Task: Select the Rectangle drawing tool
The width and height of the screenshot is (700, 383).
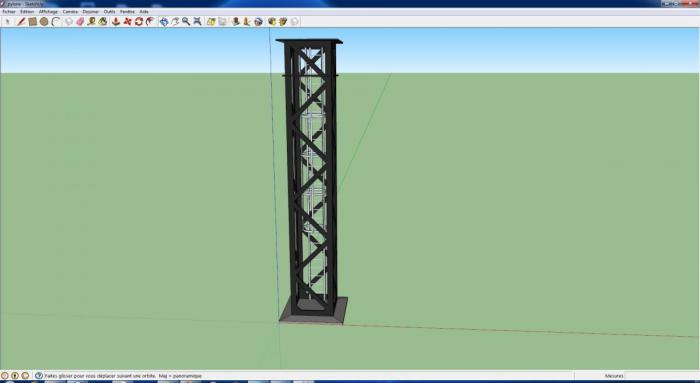Action: pyautogui.click(x=33, y=21)
